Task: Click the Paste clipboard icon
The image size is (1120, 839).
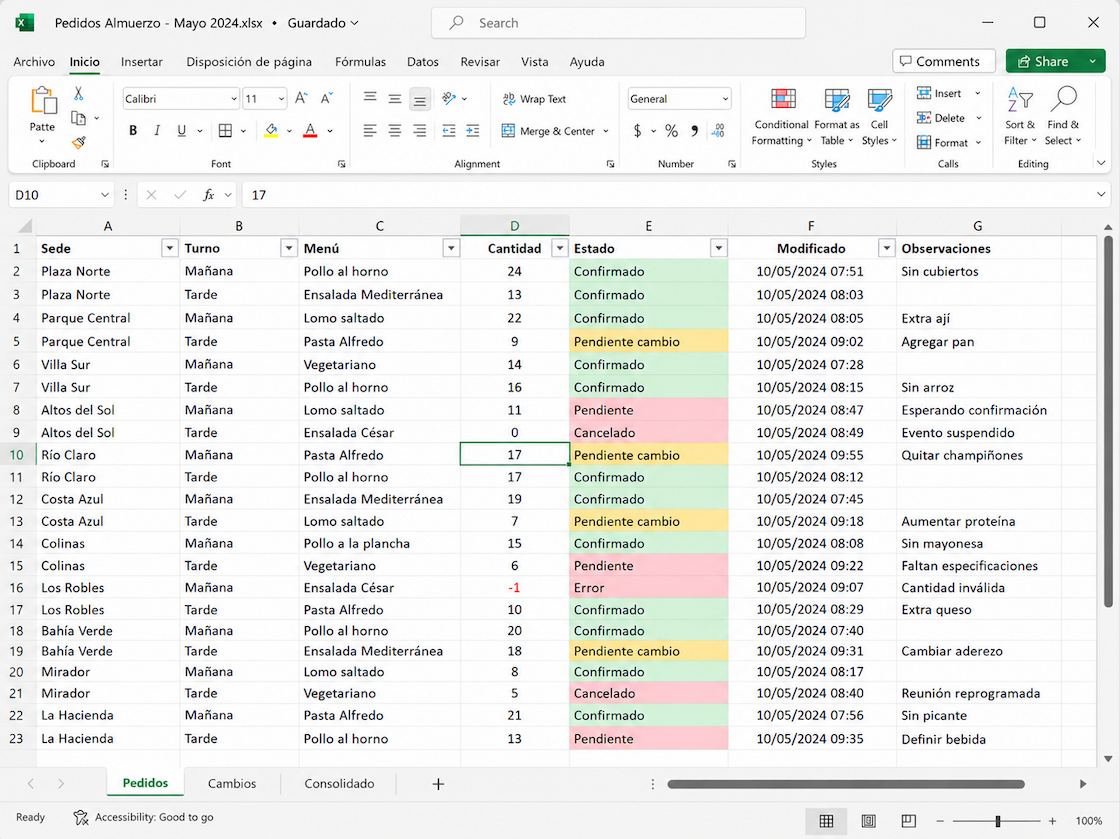Action: pyautogui.click(x=43, y=100)
